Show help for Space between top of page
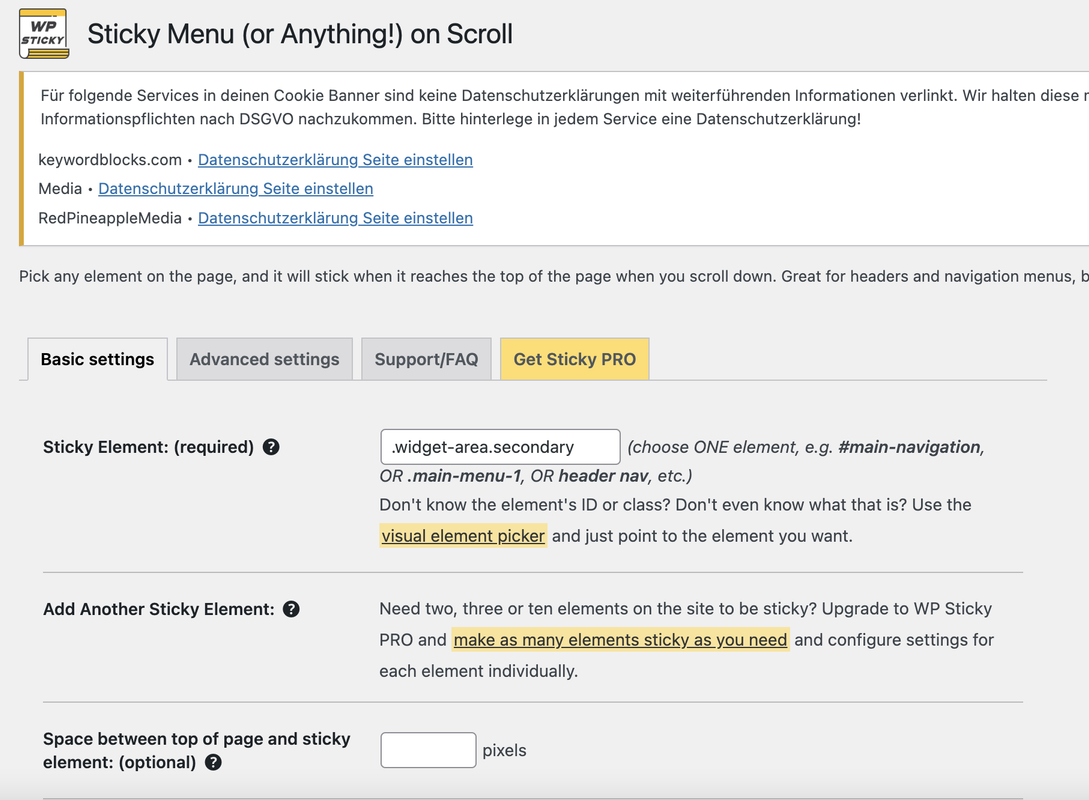This screenshot has height=800, width=1089. click(x=213, y=762)
